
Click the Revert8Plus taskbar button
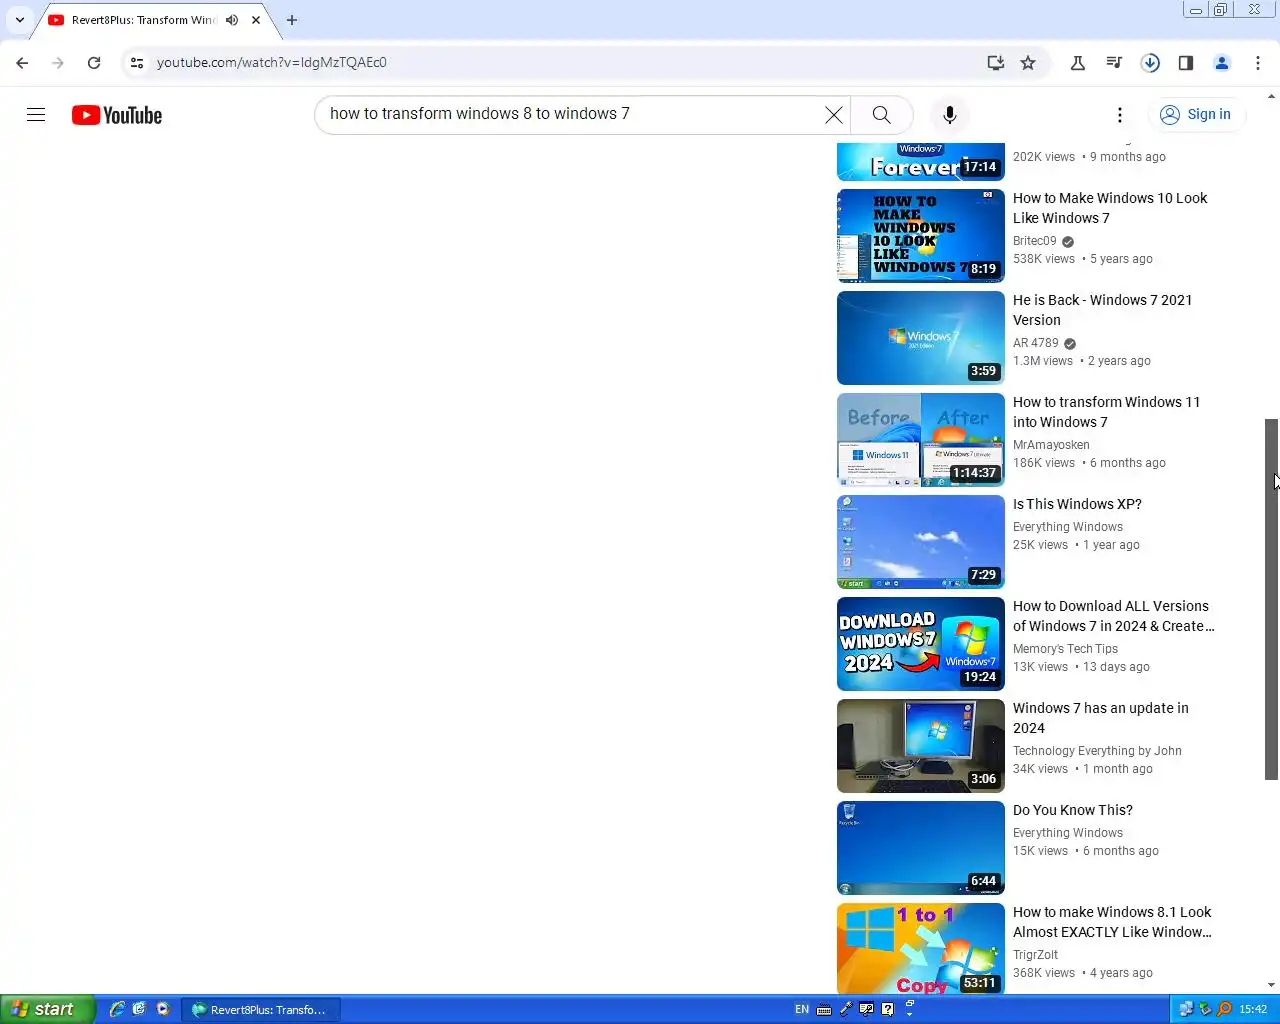pos(260,1010)
